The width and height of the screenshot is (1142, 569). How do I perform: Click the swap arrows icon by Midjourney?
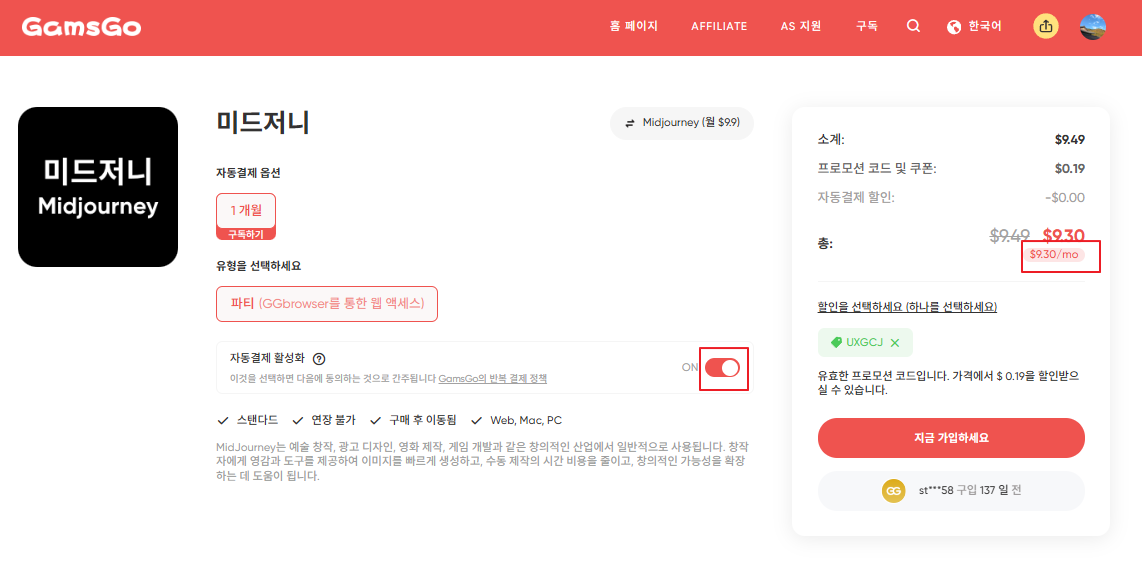click(630, 123)
